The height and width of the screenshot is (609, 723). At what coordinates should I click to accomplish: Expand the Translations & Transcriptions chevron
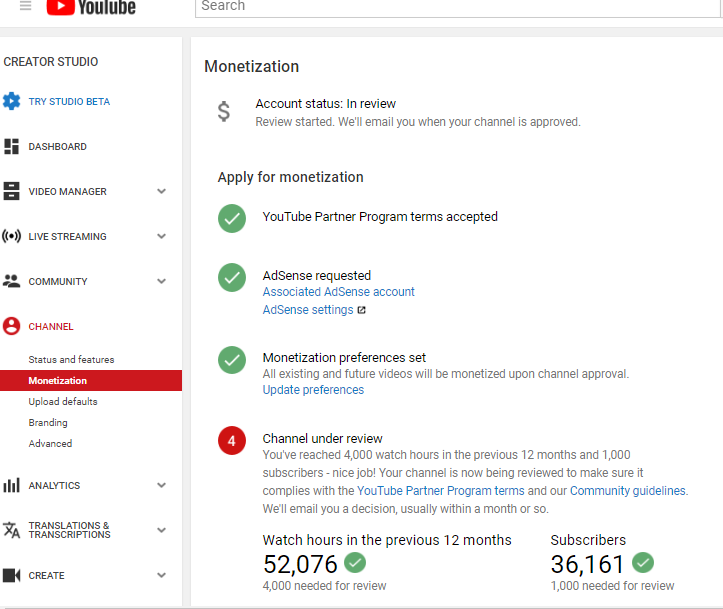[x=161, y=530]
